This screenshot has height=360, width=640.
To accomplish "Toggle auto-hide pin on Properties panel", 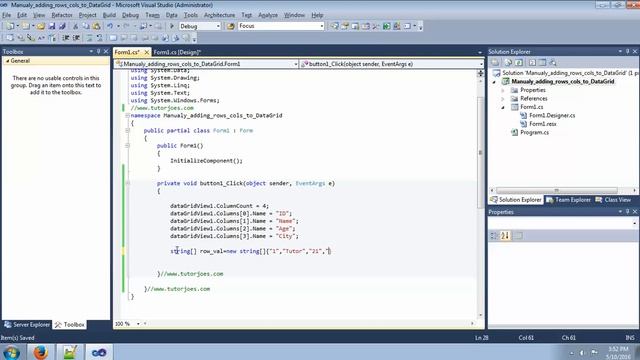I will (x=627, y=212).
